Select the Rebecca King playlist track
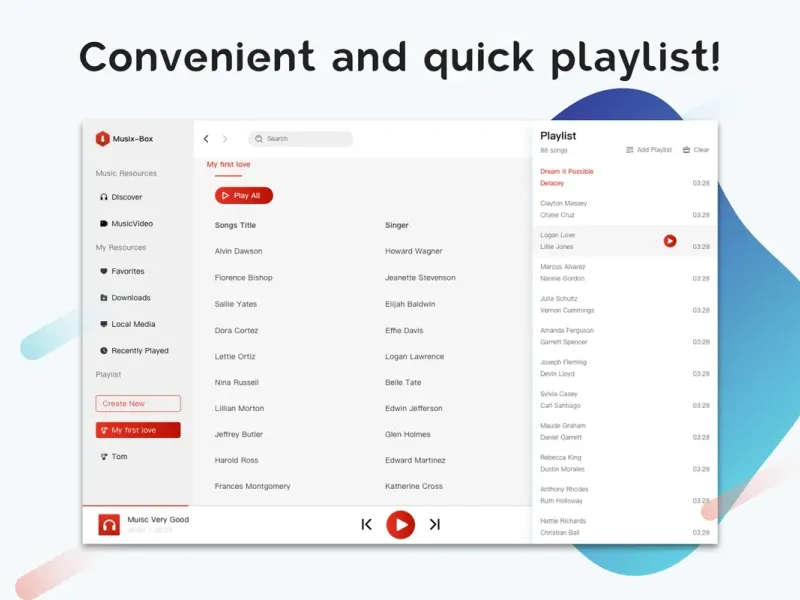 (624, 463)
